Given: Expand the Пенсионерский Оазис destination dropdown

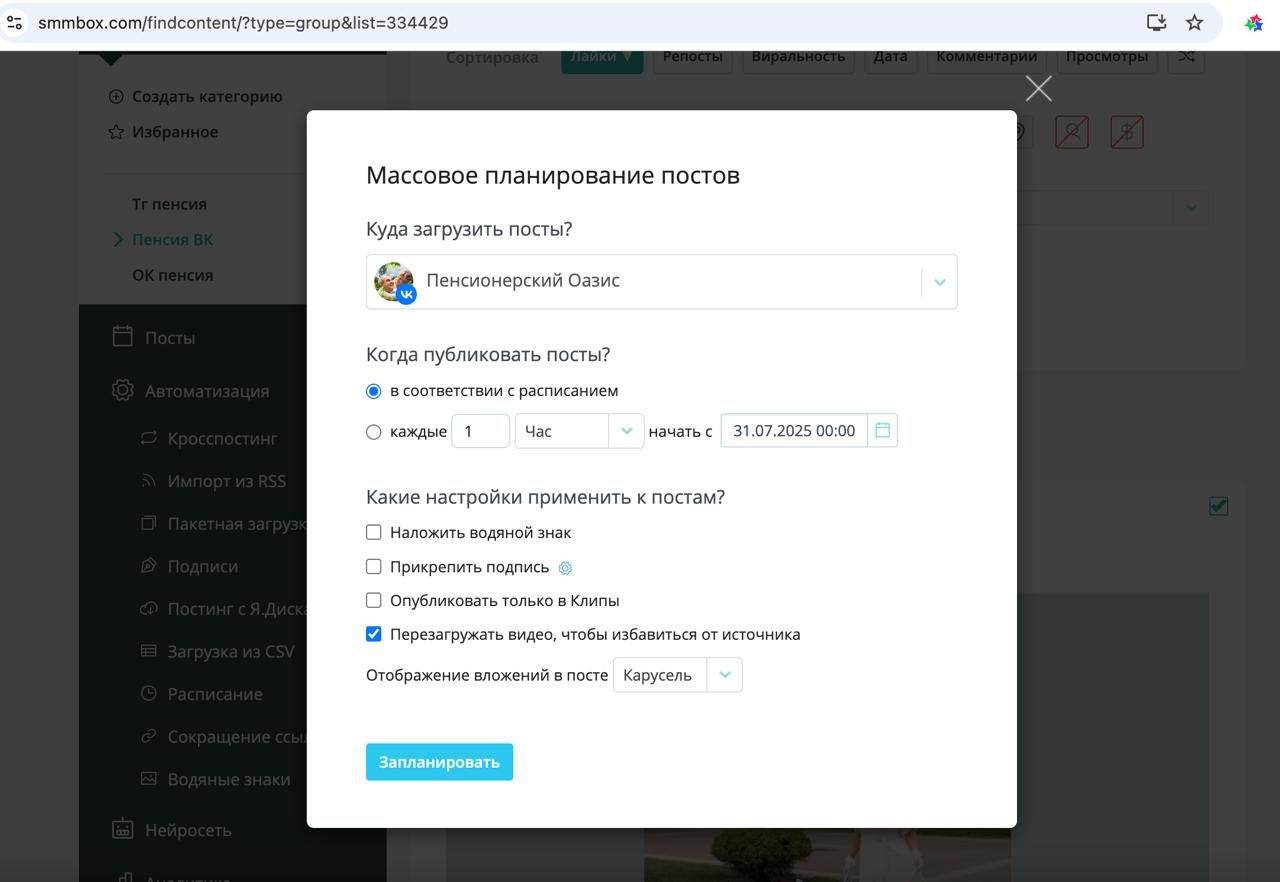Looking at the screenshot, I should (x=661, y=282).
